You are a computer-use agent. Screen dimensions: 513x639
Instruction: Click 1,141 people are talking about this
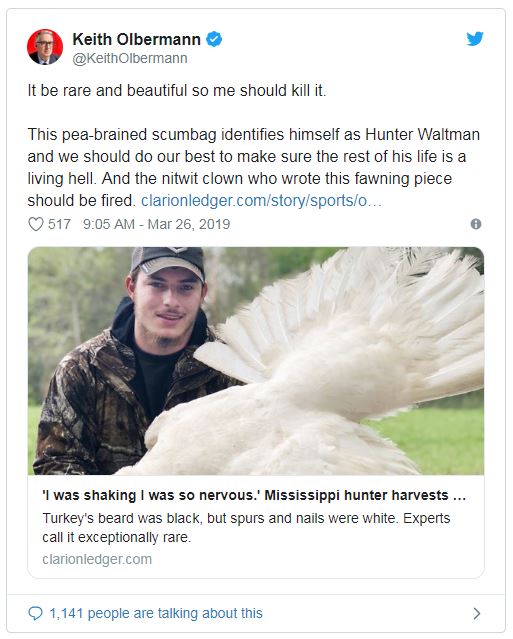(x=156, y=613)
